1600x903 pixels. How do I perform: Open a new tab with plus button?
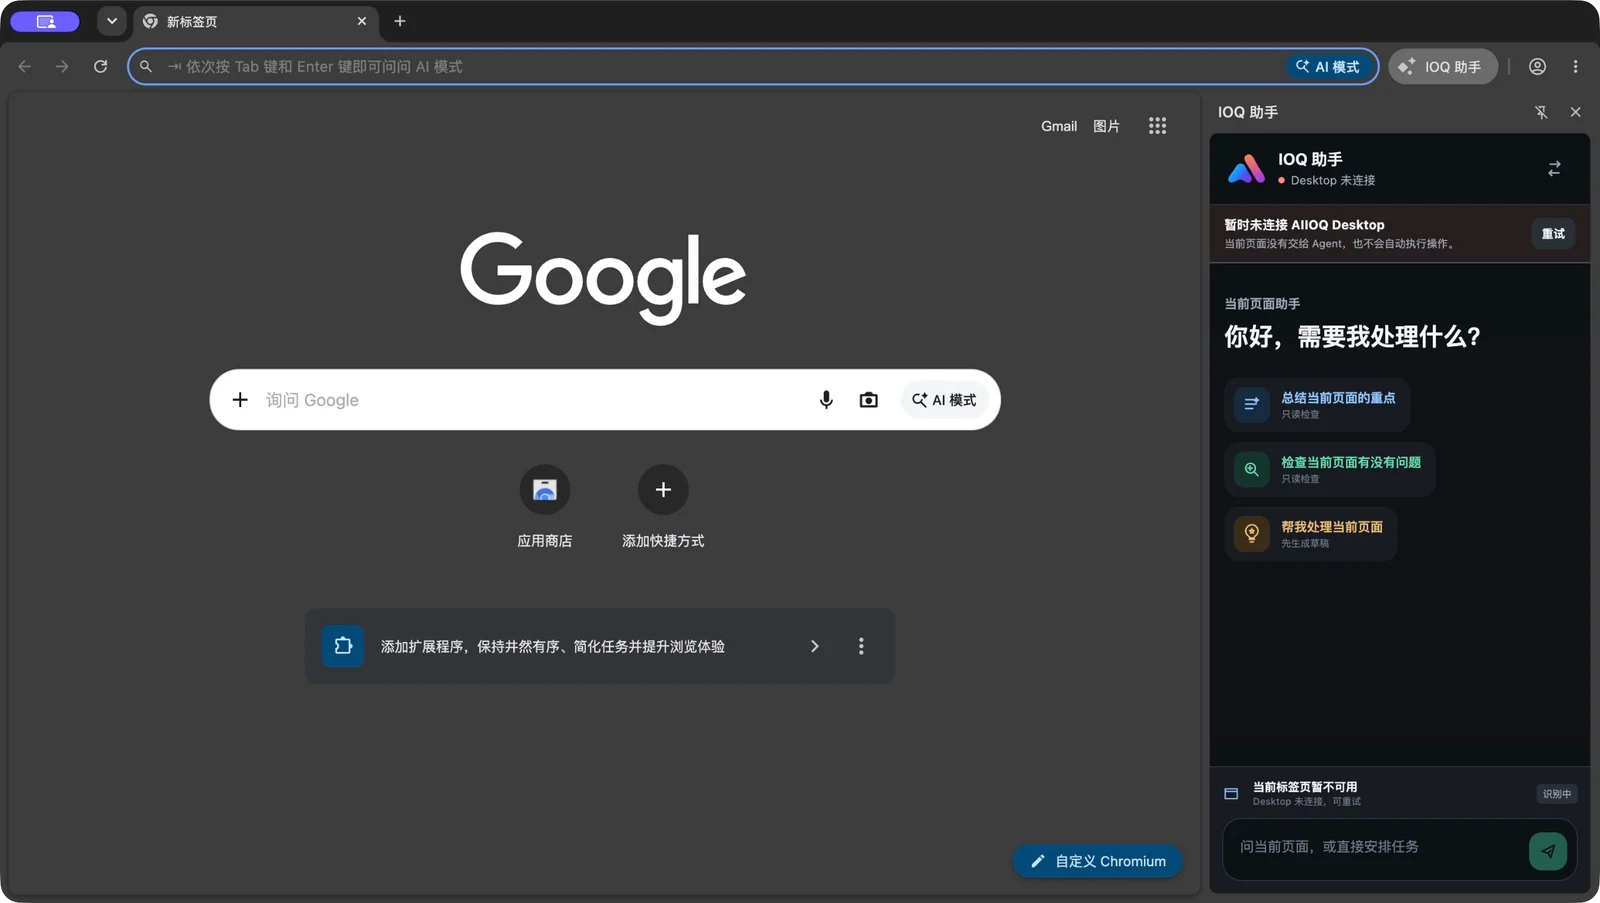(400, 21)
